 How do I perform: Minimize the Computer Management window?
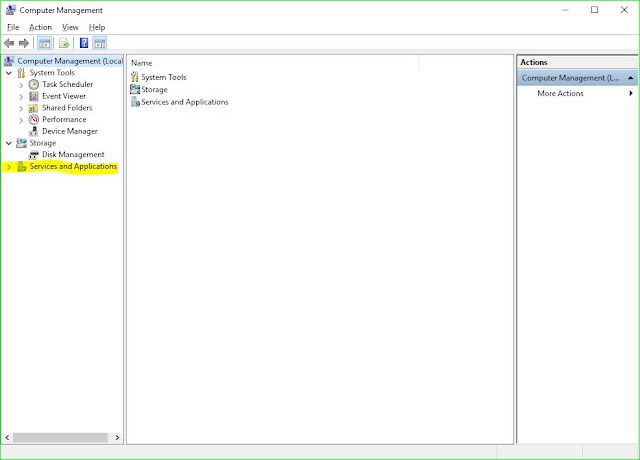(565, 10)
